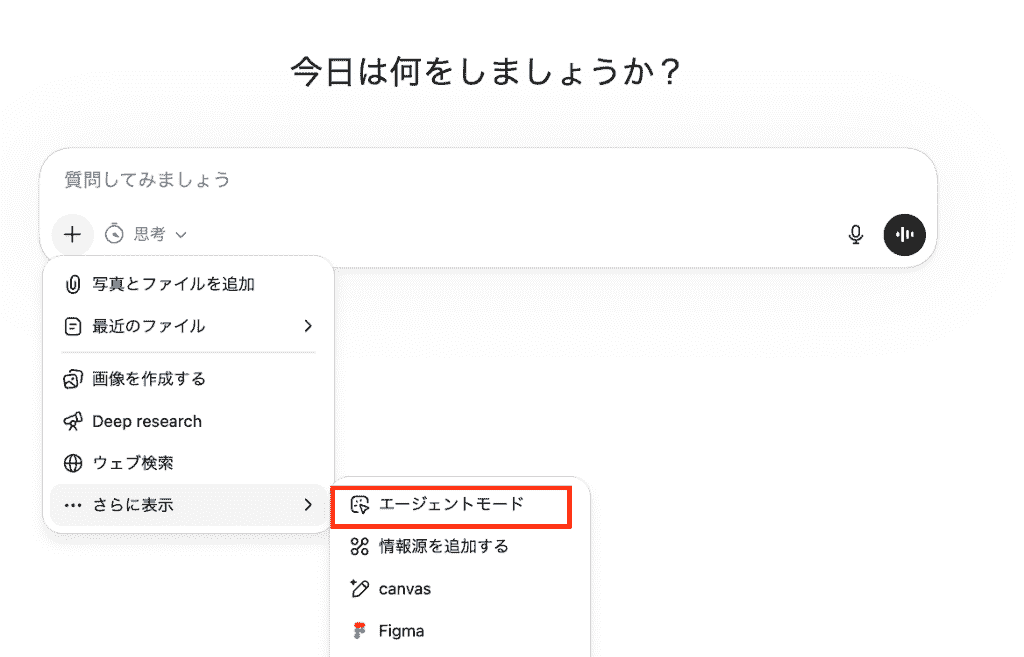Expand the 最近のファイル submenu arrow
The height and width of the screenshot is (657, 1024).
(x=308, y=326)
